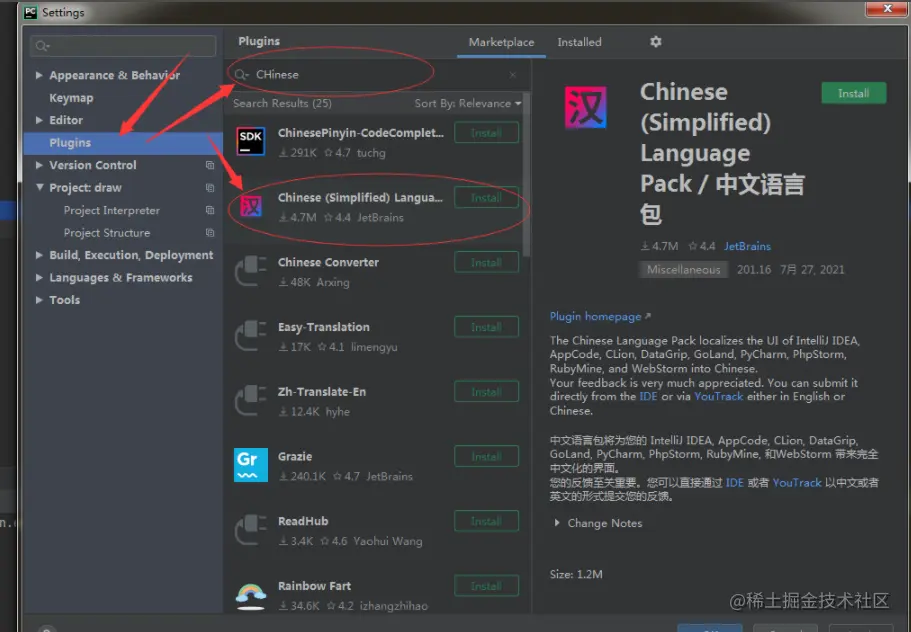Expand the Change Notes section
This screenshot has height=632, width=911.
[557, 523]
